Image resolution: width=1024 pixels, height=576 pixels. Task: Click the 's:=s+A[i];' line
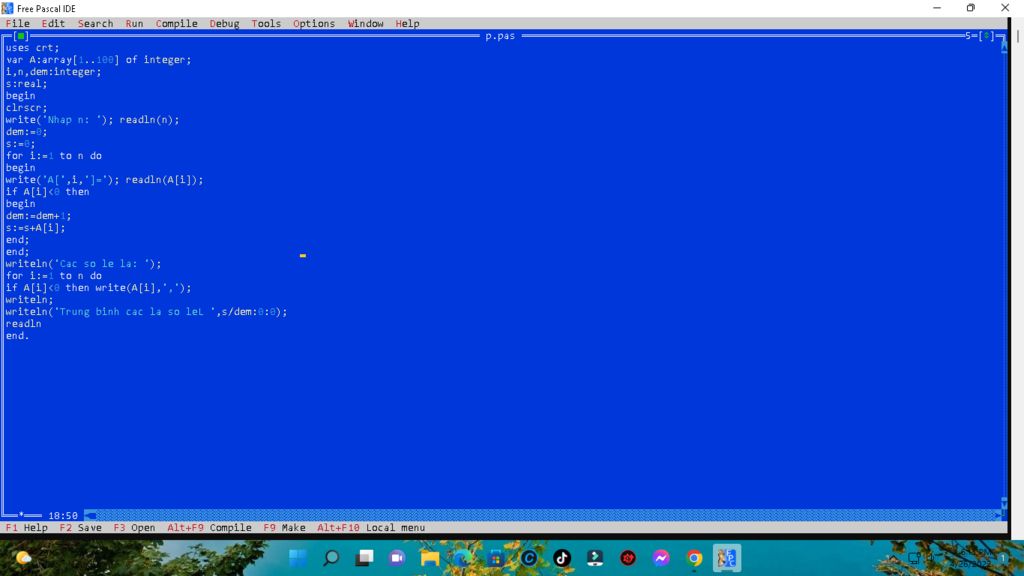pyautogui.click(x=35, y=228)
